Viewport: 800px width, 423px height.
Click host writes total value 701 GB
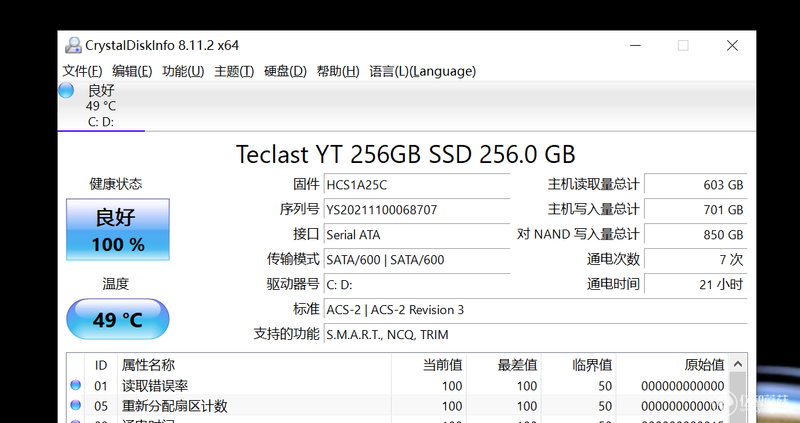click(x=695, y=209)
